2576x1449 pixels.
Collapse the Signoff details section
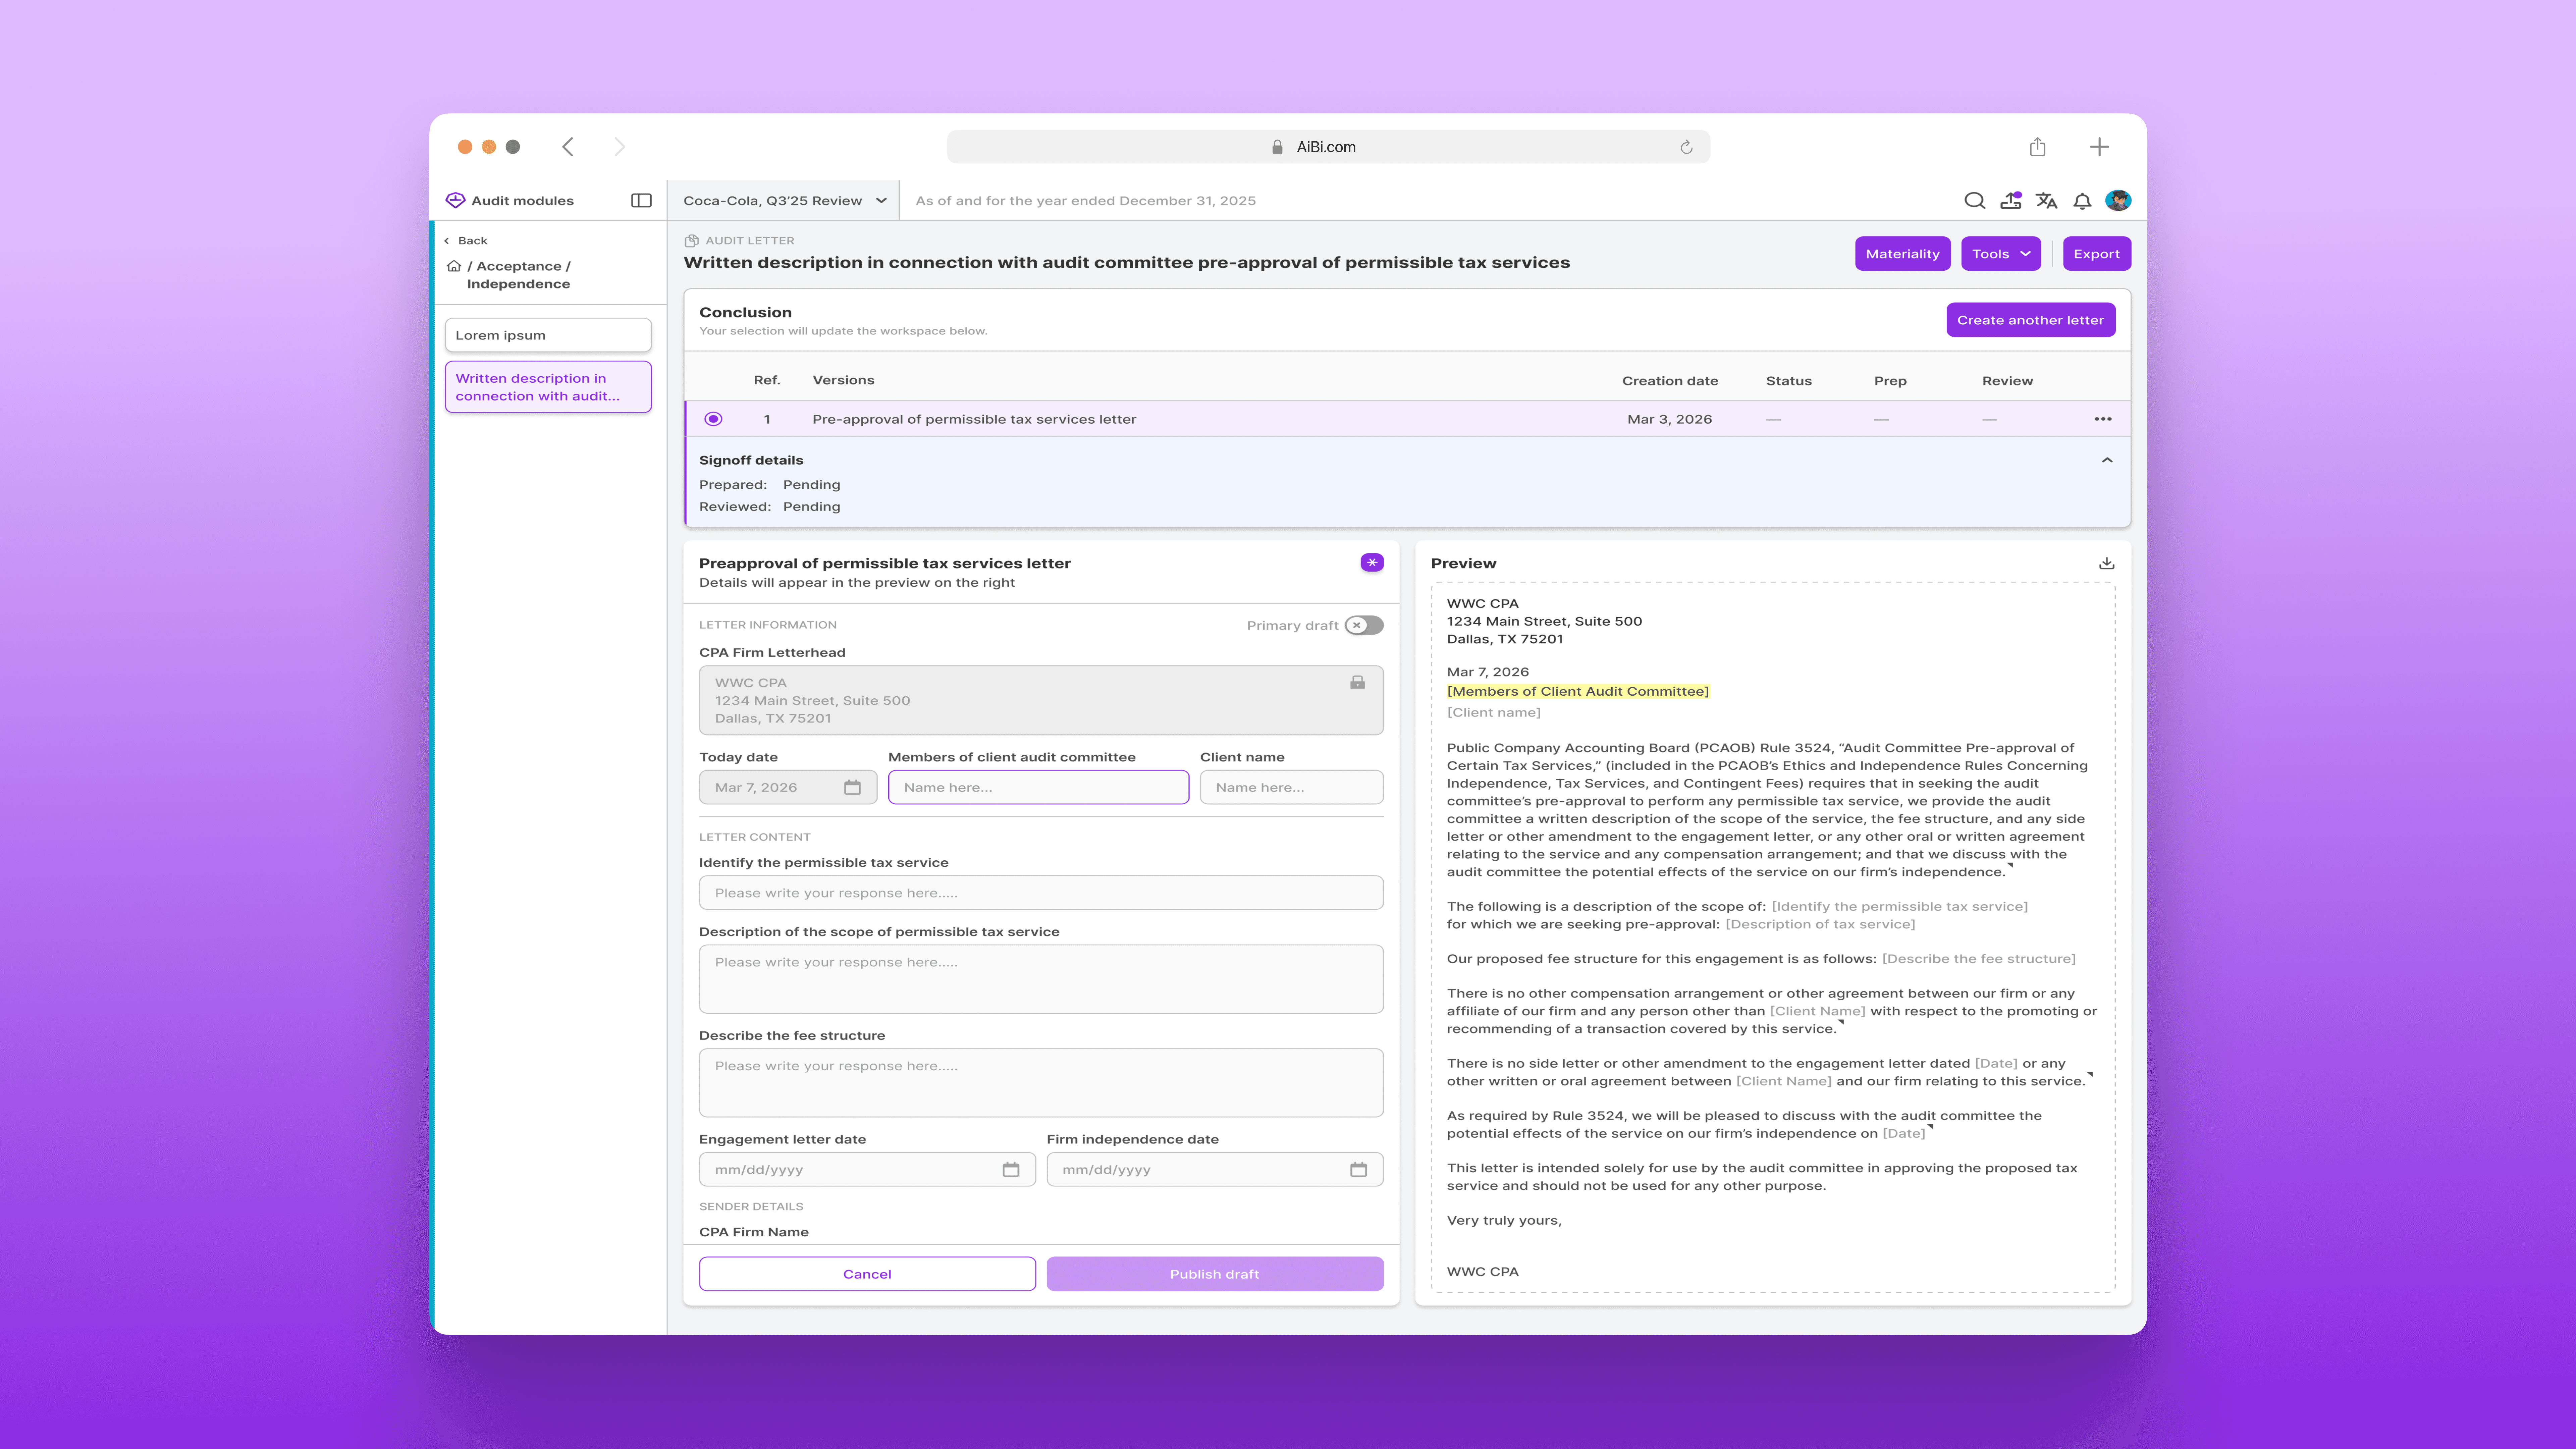pyautogui.click(x=2107, y=460)
